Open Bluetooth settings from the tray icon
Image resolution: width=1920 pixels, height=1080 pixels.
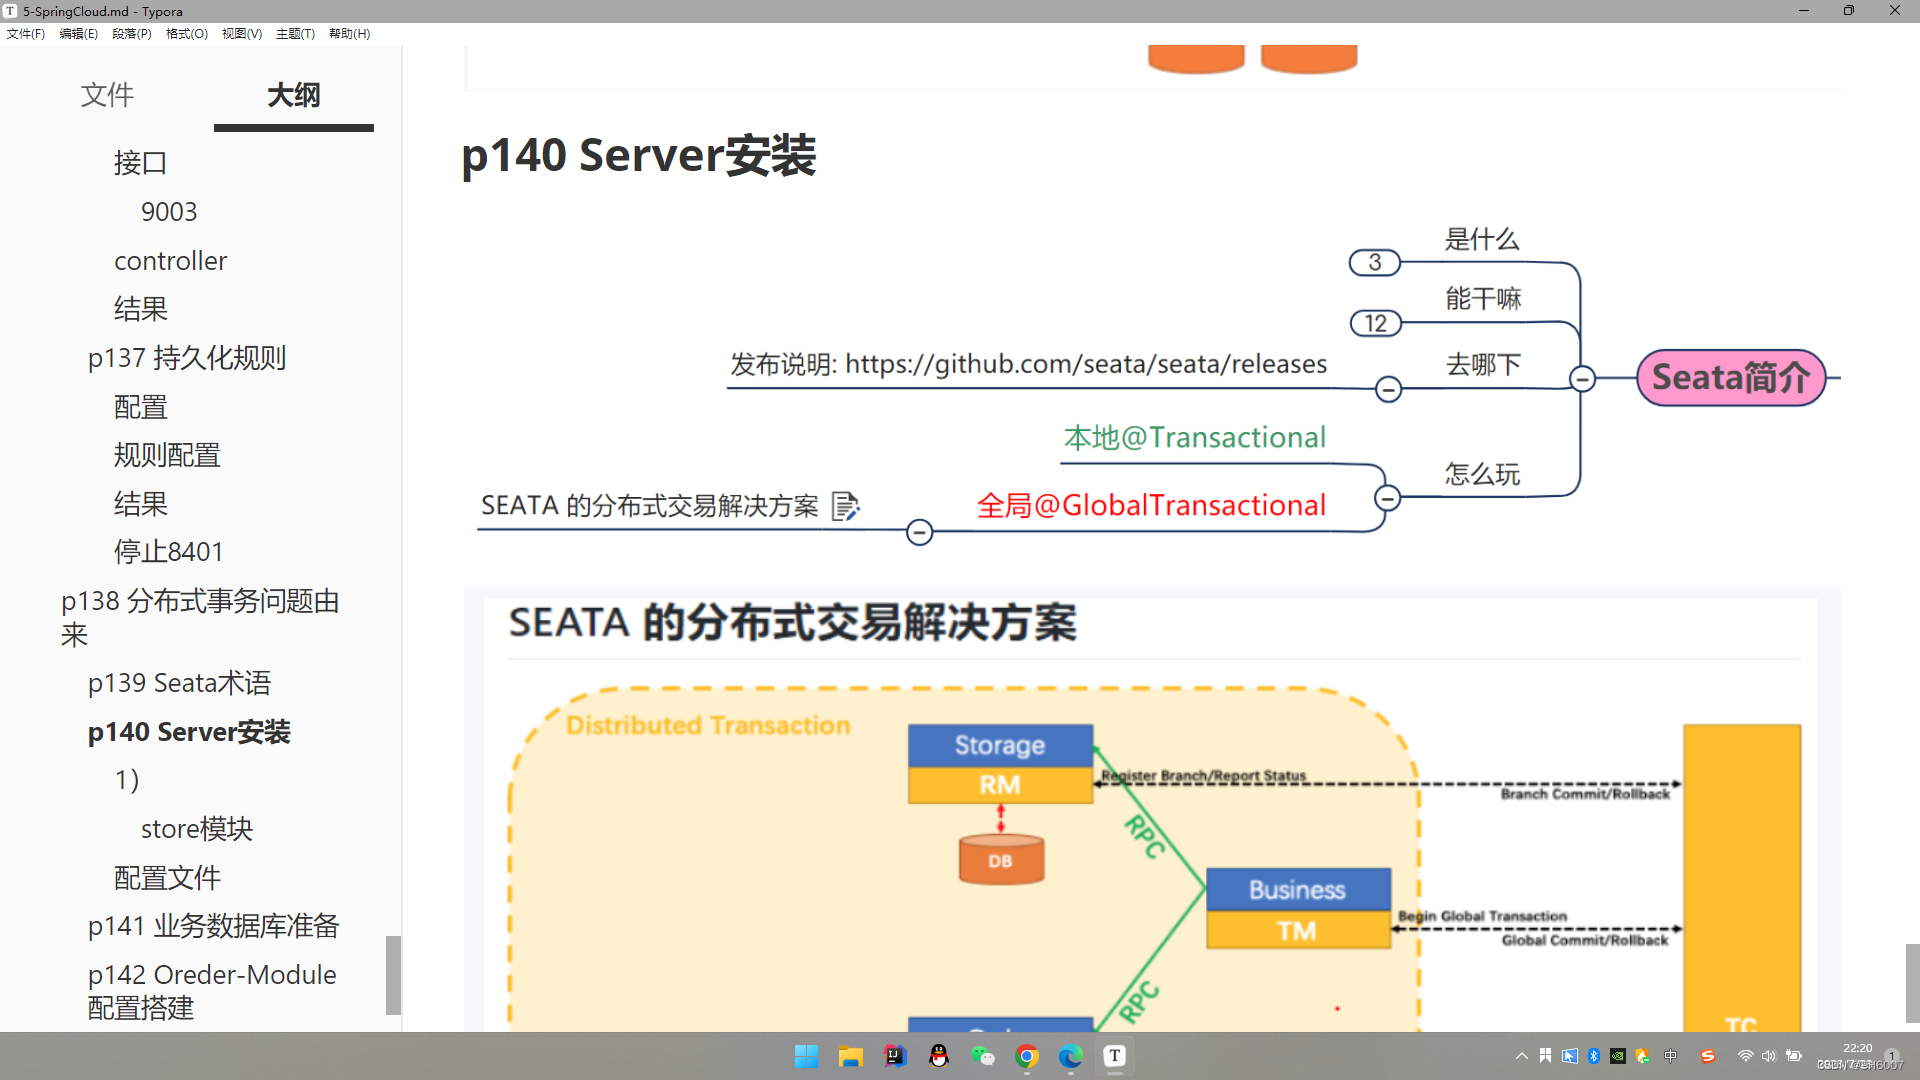point(1593,1056)
